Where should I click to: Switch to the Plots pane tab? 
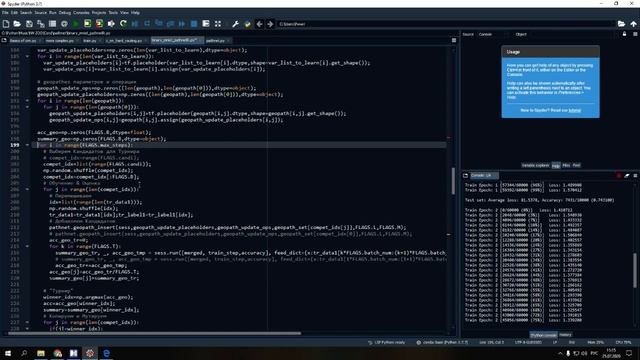pyautogui.click(x=566, y=165)
